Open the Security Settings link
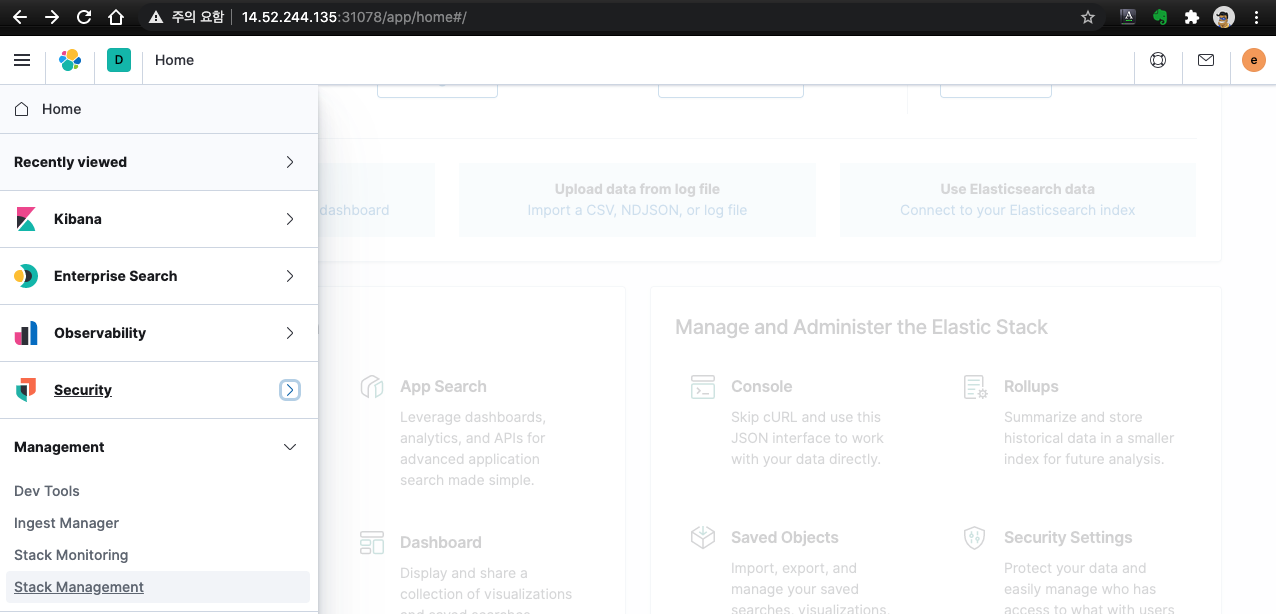The image size is (1276, 614). (x=1068, y=538)
